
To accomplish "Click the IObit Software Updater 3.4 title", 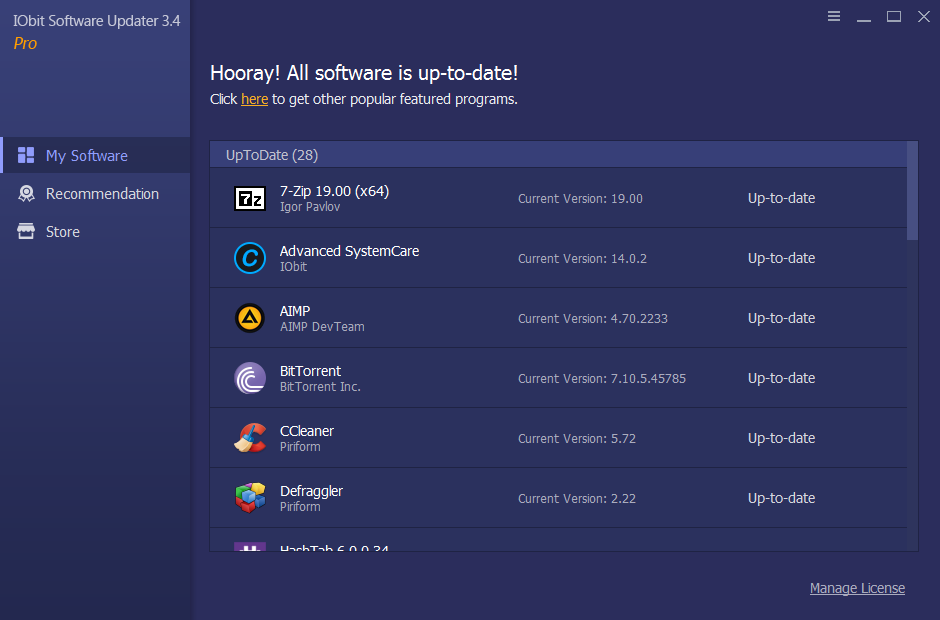I will click(x=97, y=21).
